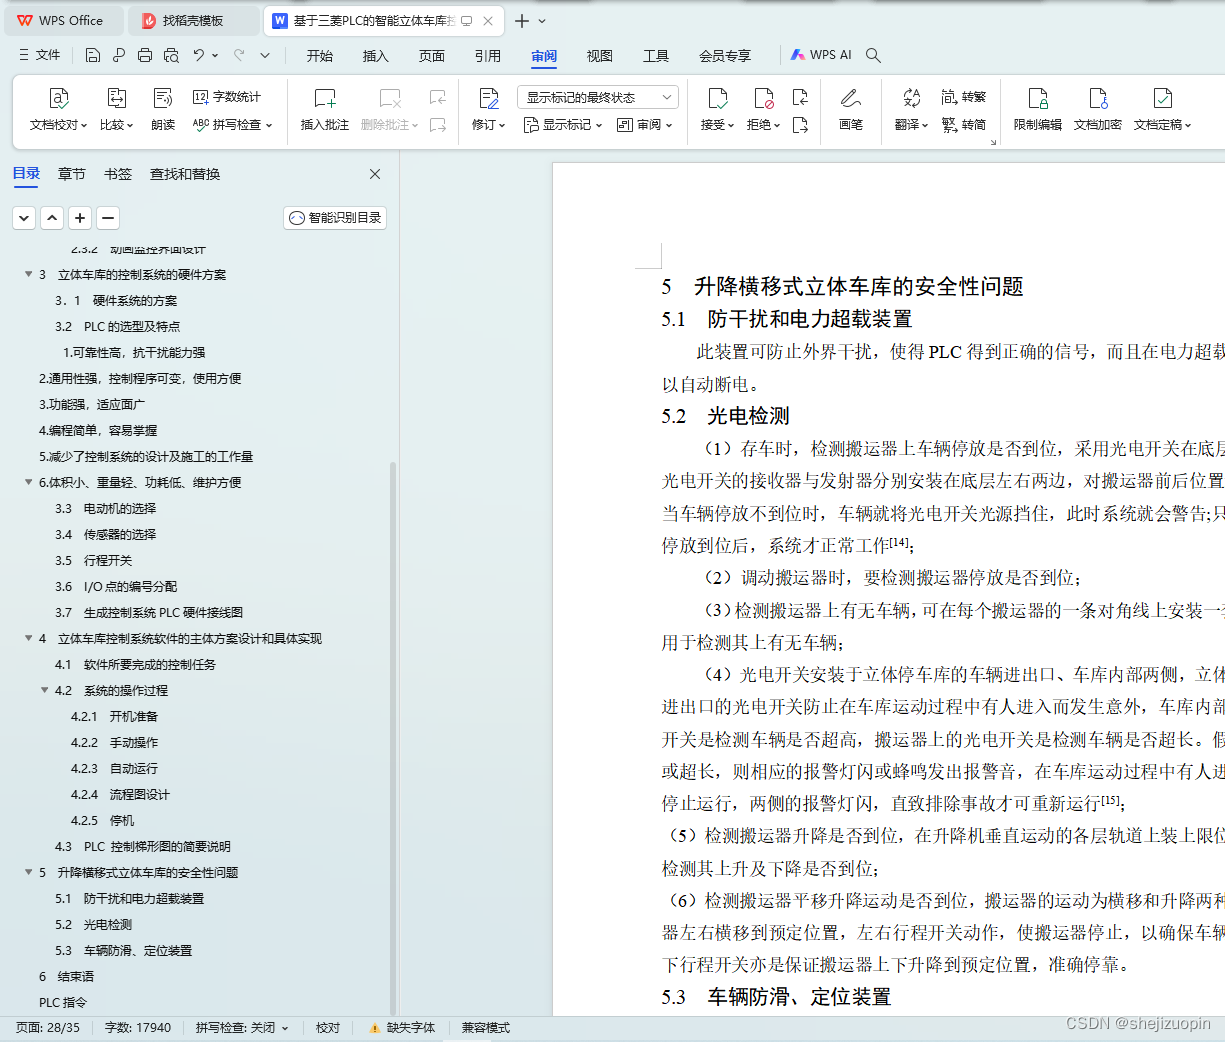Open 拼写检查: 关闭 status dropdown
Image resolution: width=1225 pixels, height=1042 pixels.
click(242, 1028)
